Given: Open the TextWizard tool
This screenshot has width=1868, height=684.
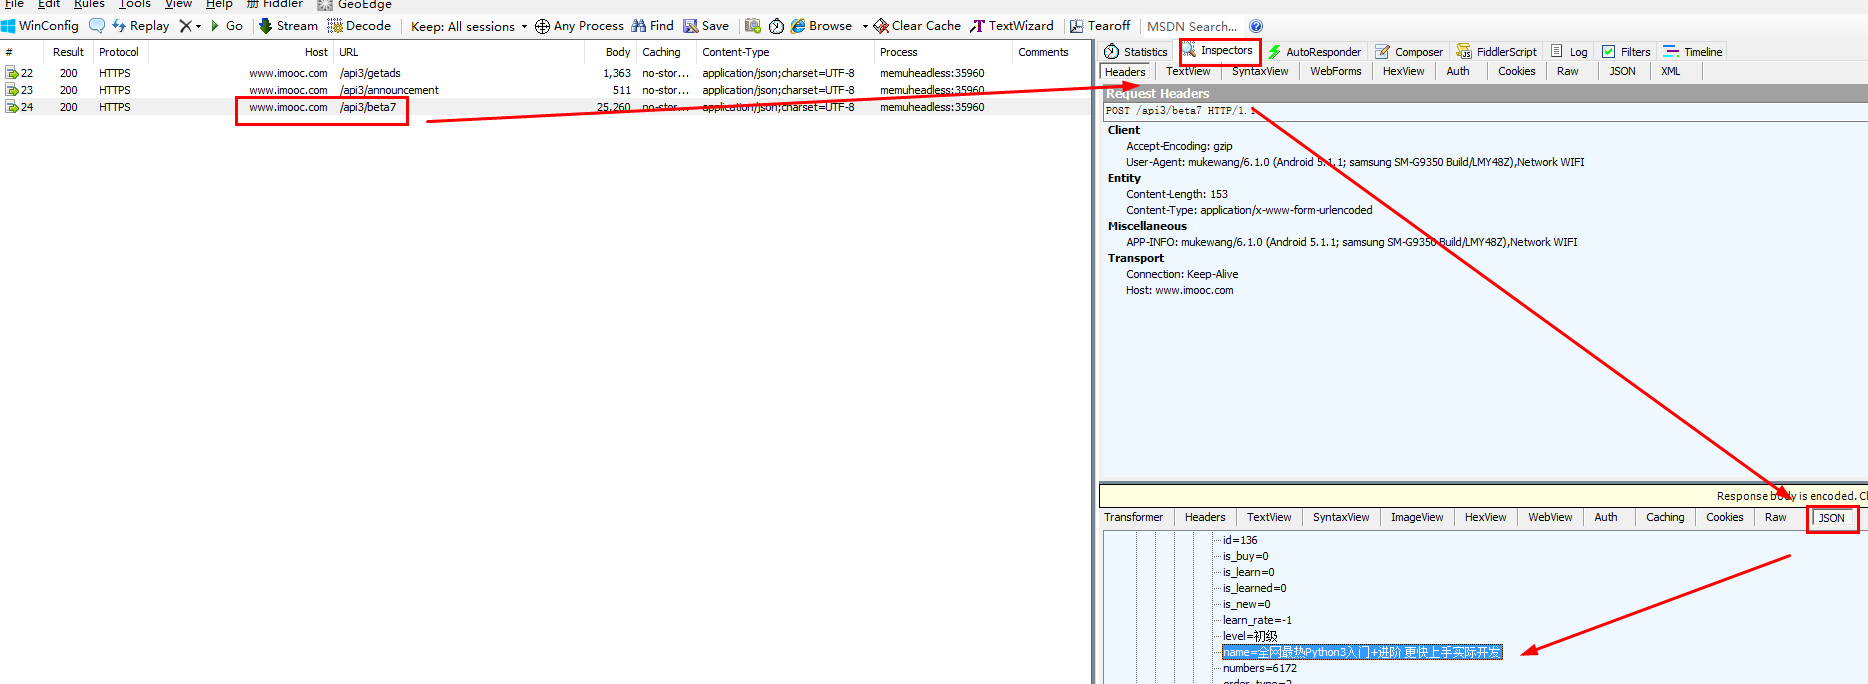Looking at the screenshot, I should (1012, 26).
